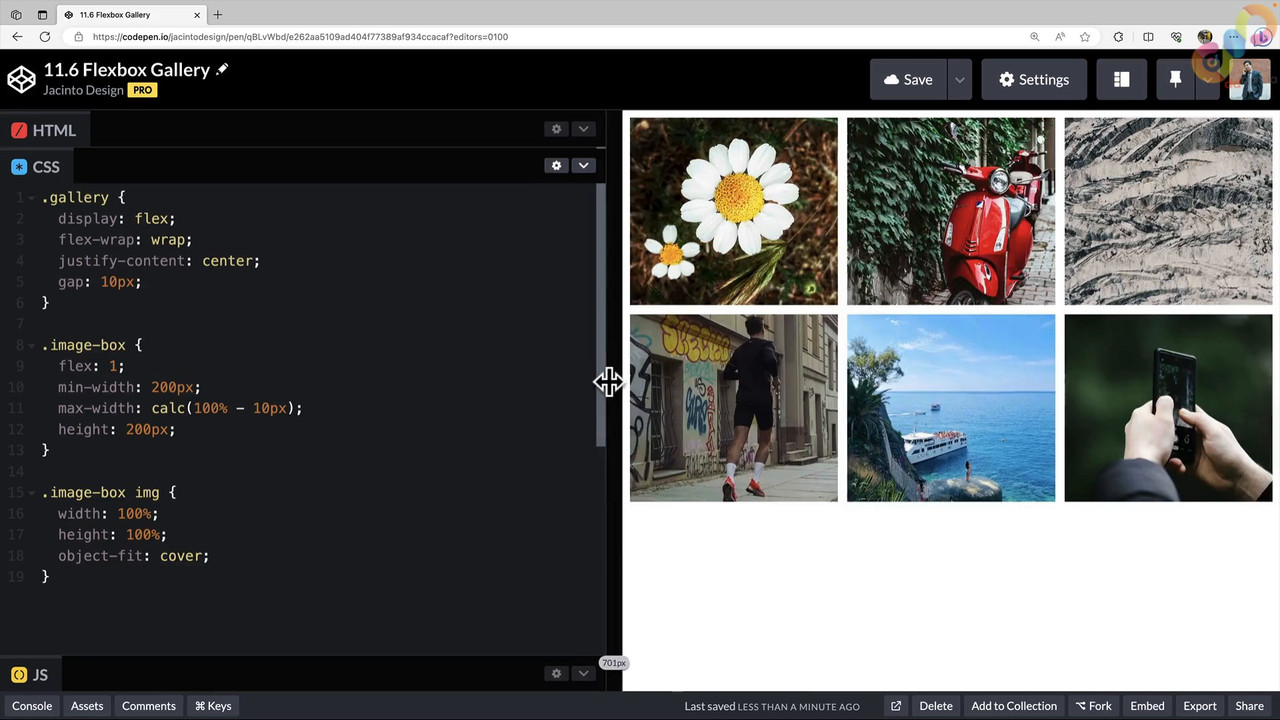Click the hands holding phone thumbnail
This screenshot has width=1280, height=720.
point(1168,408)
